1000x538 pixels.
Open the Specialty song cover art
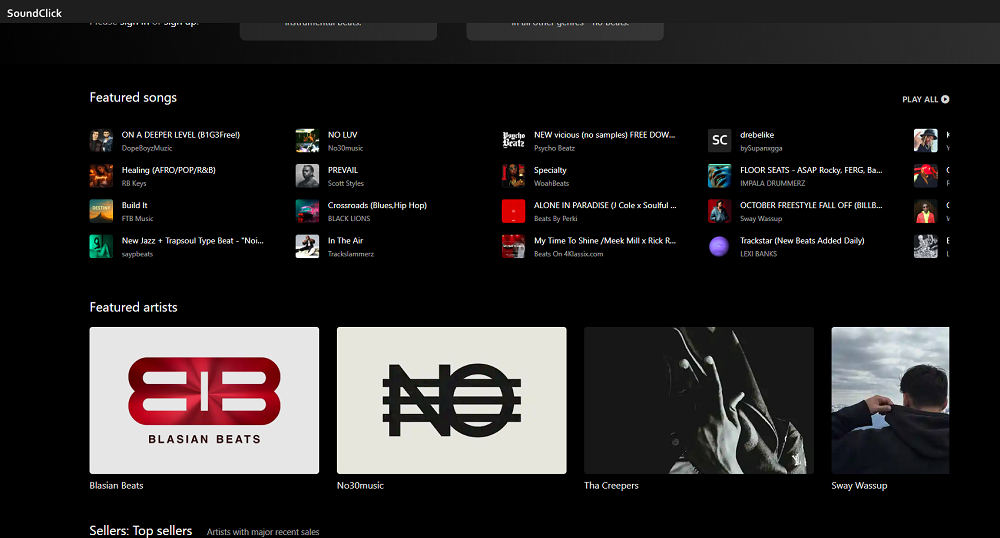[513, 176]
